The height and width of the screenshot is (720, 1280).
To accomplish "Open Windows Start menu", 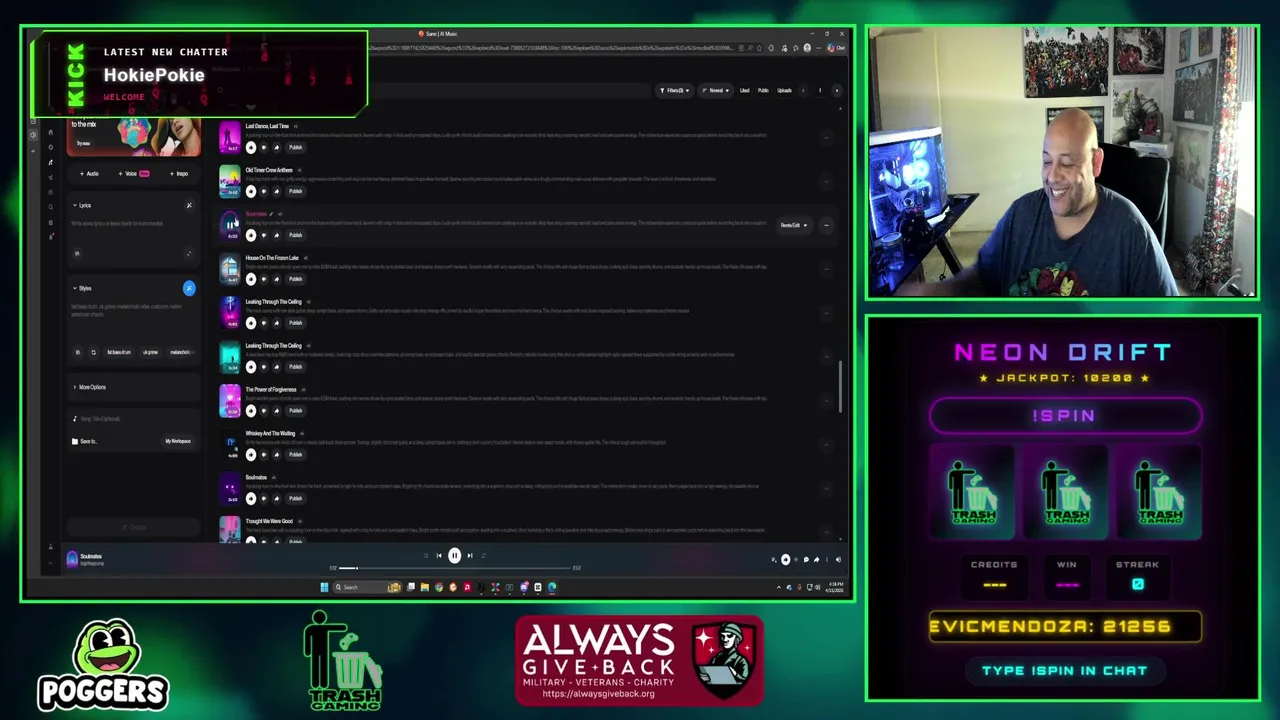I will pyautogui.click(x=324, y=587).
